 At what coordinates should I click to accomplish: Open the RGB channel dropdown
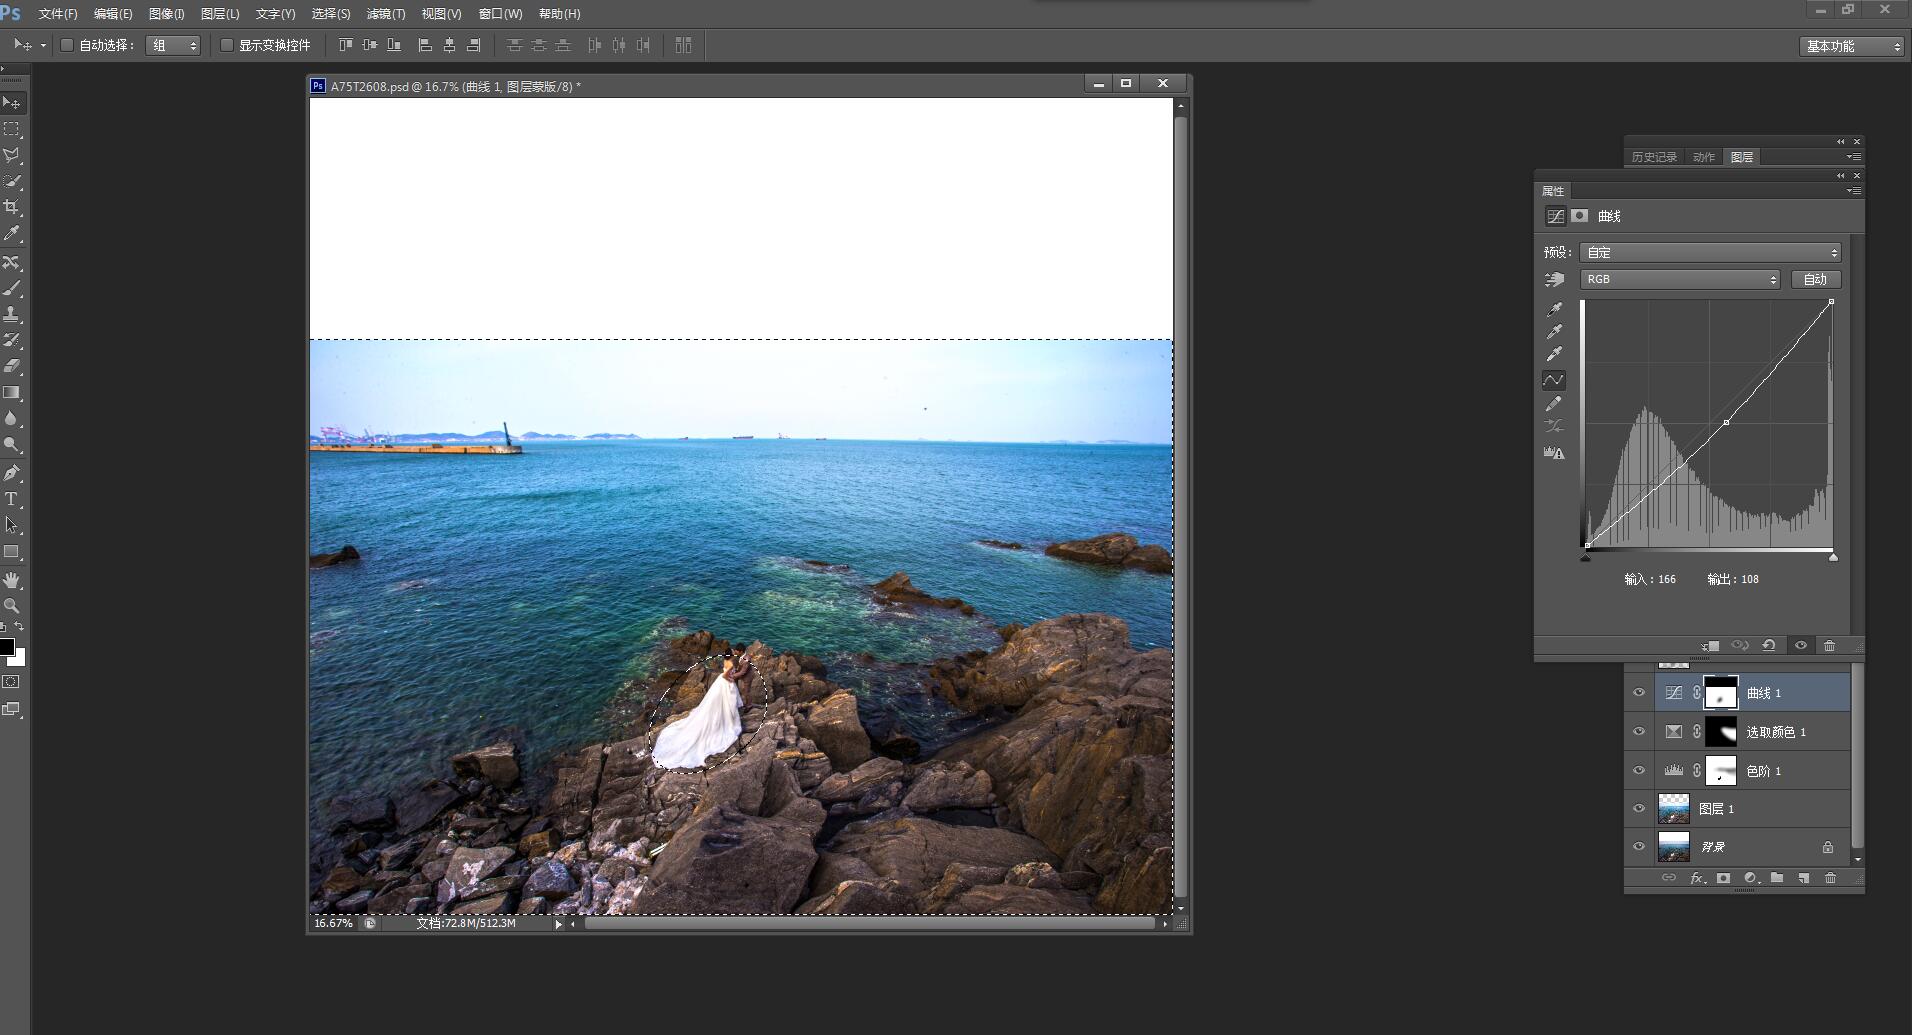click(x=1680, y=279)
